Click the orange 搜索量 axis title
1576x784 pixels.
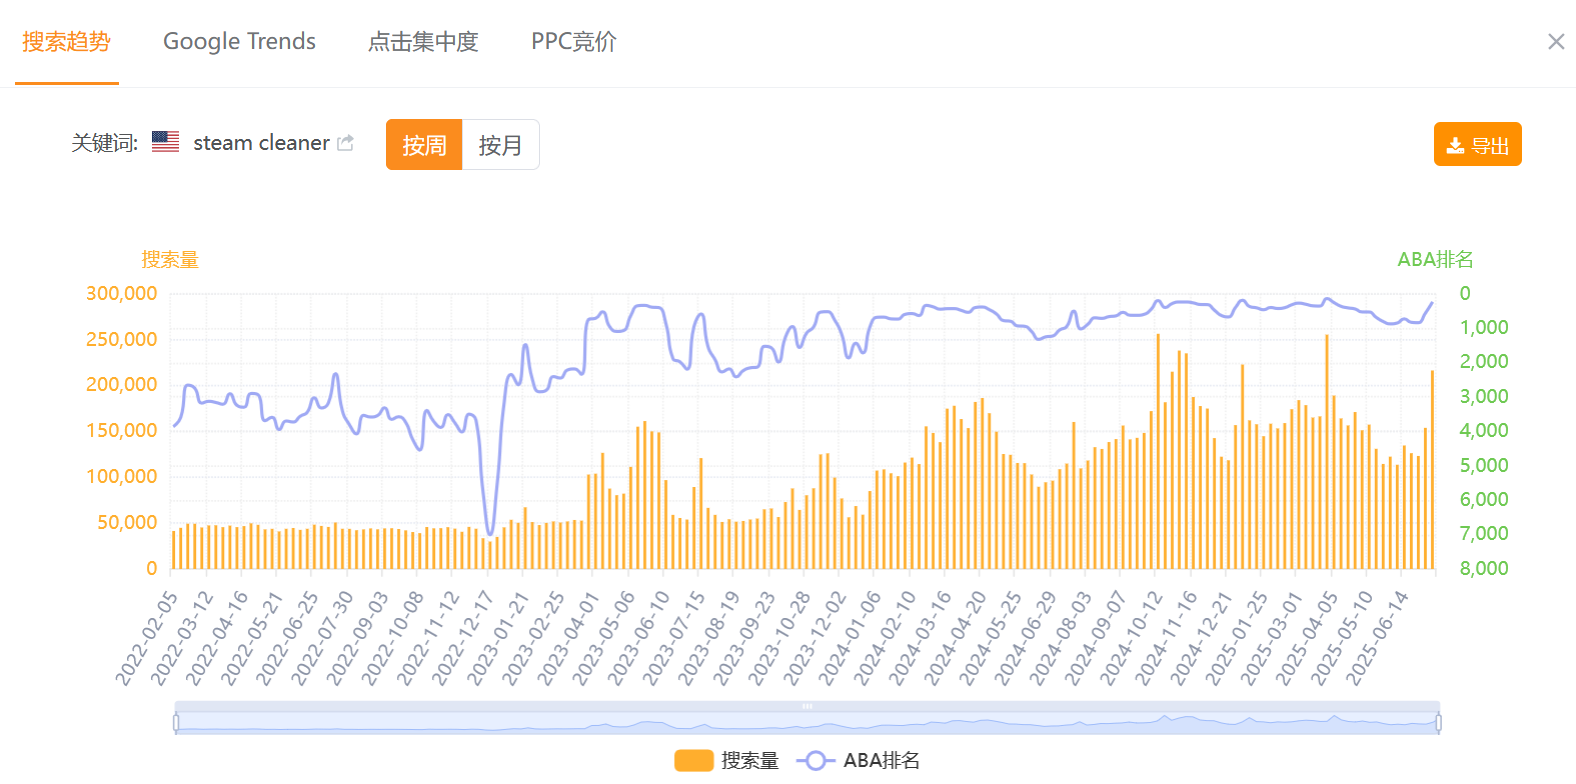pyautogui.click(x=170, y=260)
